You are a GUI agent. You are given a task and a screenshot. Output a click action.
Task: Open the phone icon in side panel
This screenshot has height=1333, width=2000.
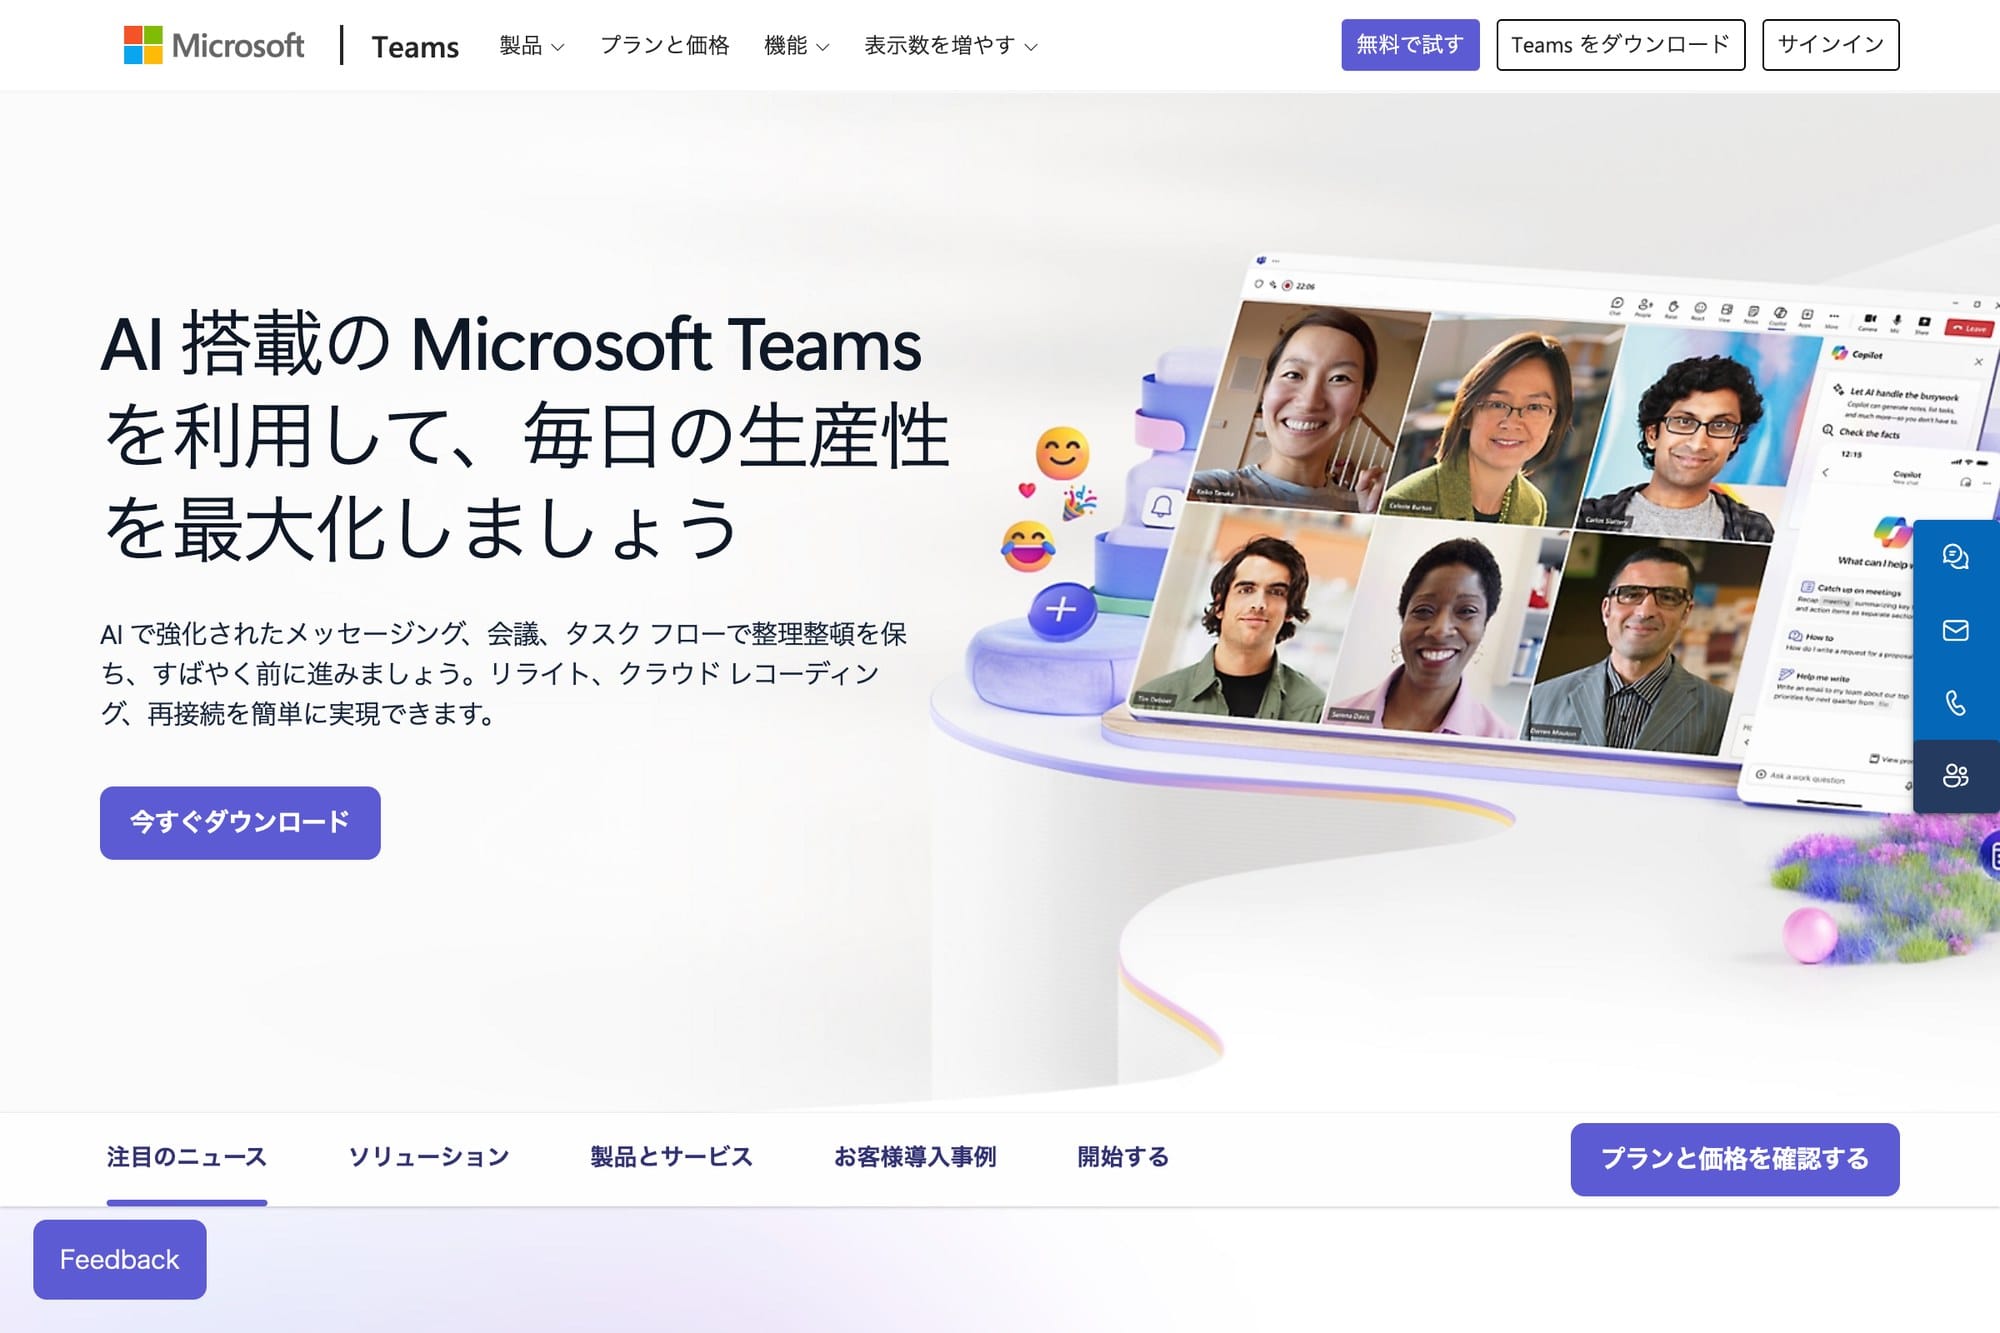click(x=1956, y=703)
